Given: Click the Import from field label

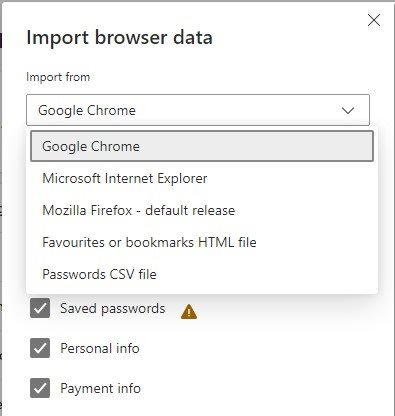Looking at the screenshot, I should (x=58, y=77).
